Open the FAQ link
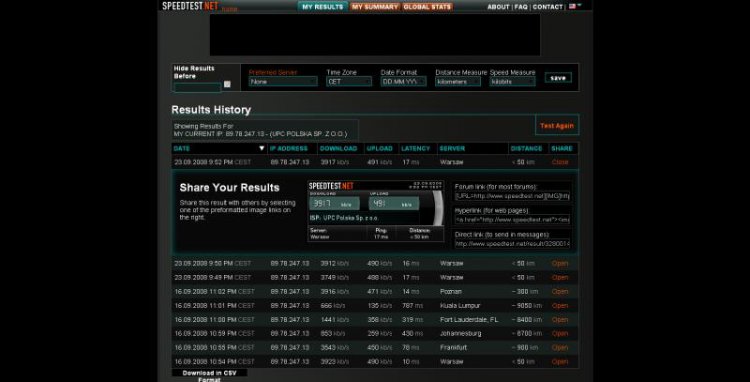The height and width of the screenshot is (382, 750). [x=521, y=7]
